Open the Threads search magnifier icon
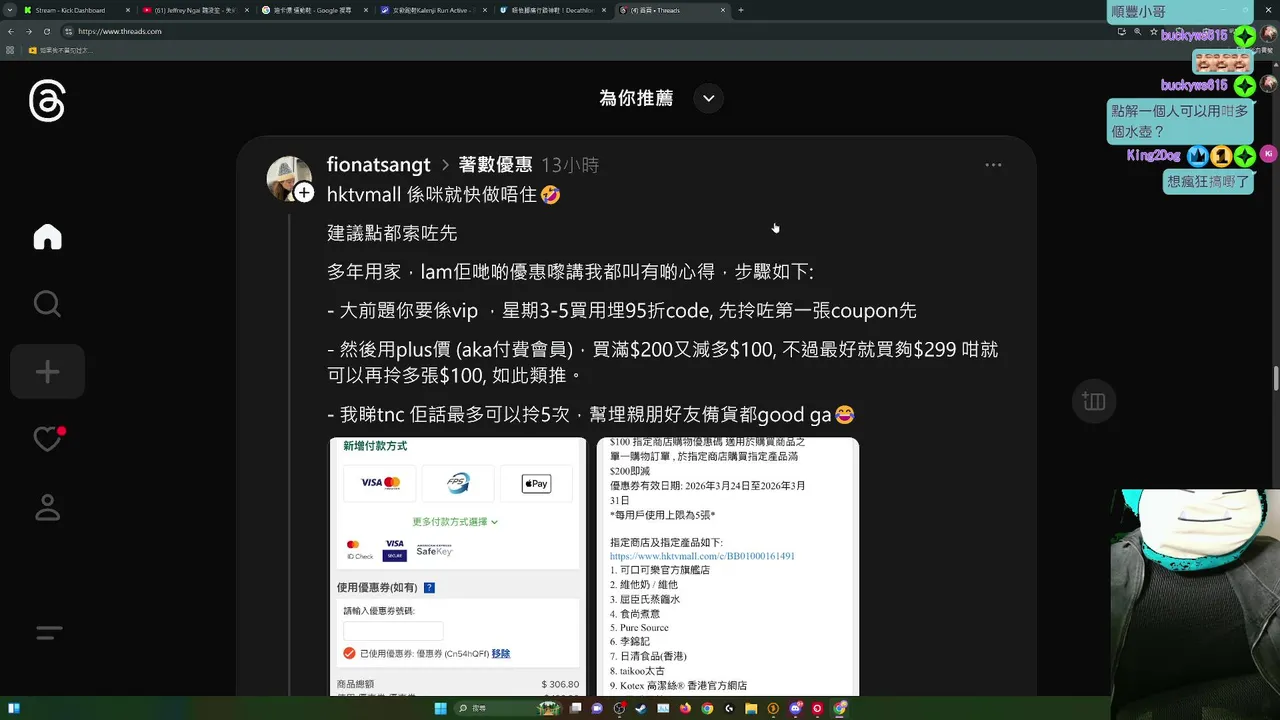The width and height of the screenshot is (1280, 720). [x=47, y=304]
